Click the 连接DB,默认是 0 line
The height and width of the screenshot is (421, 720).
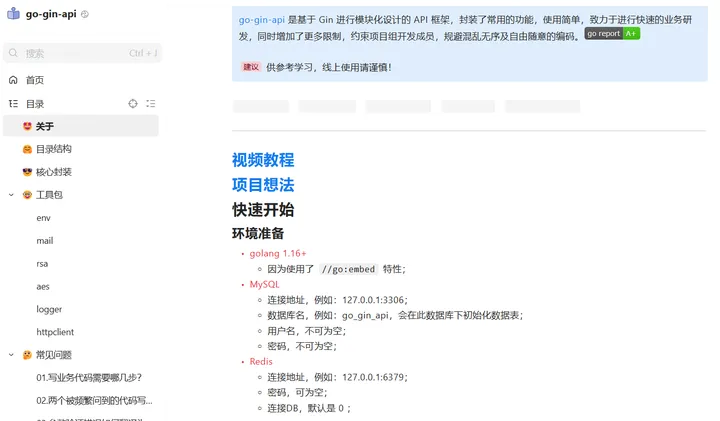[309, 408]
